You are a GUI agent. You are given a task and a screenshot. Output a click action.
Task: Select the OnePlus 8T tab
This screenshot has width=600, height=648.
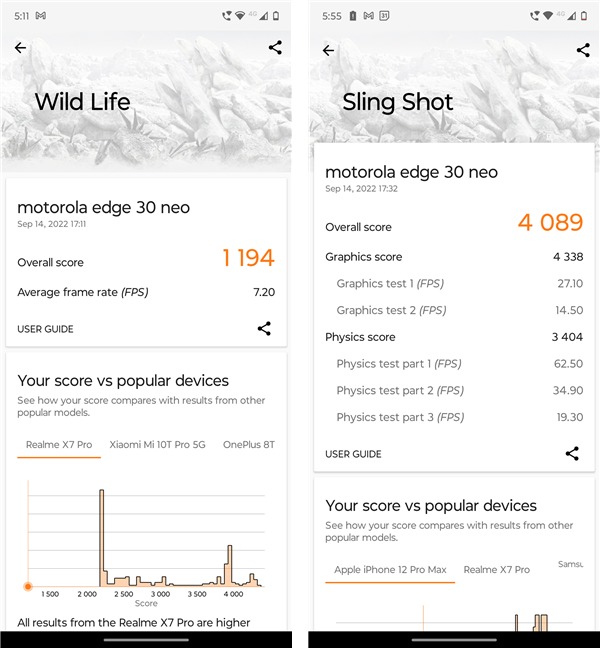(248, 444)
